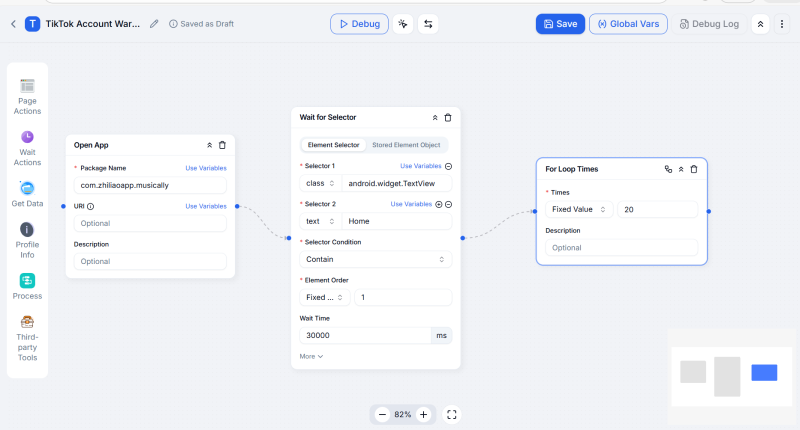
Task: Open the Selector Condition dropdown showing Contain
Action: click(375, 259)
